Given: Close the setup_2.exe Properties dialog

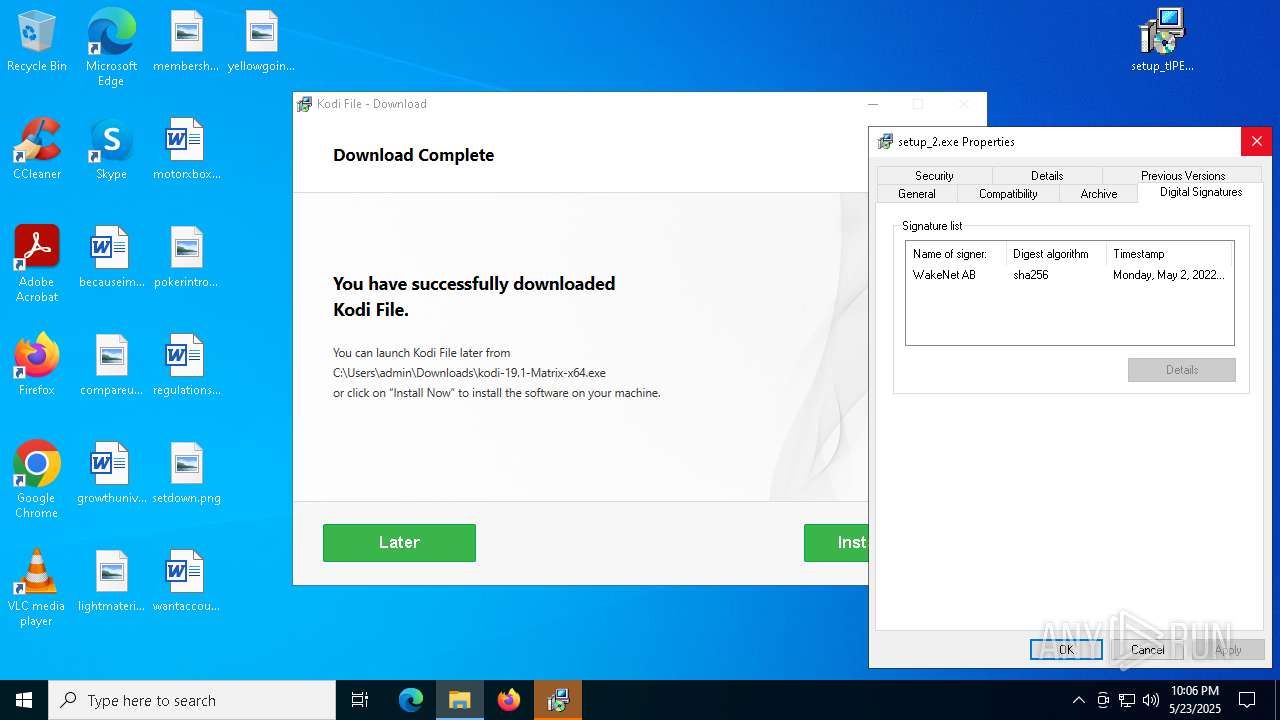Looking at the screenshot, I should point(1256,141).
